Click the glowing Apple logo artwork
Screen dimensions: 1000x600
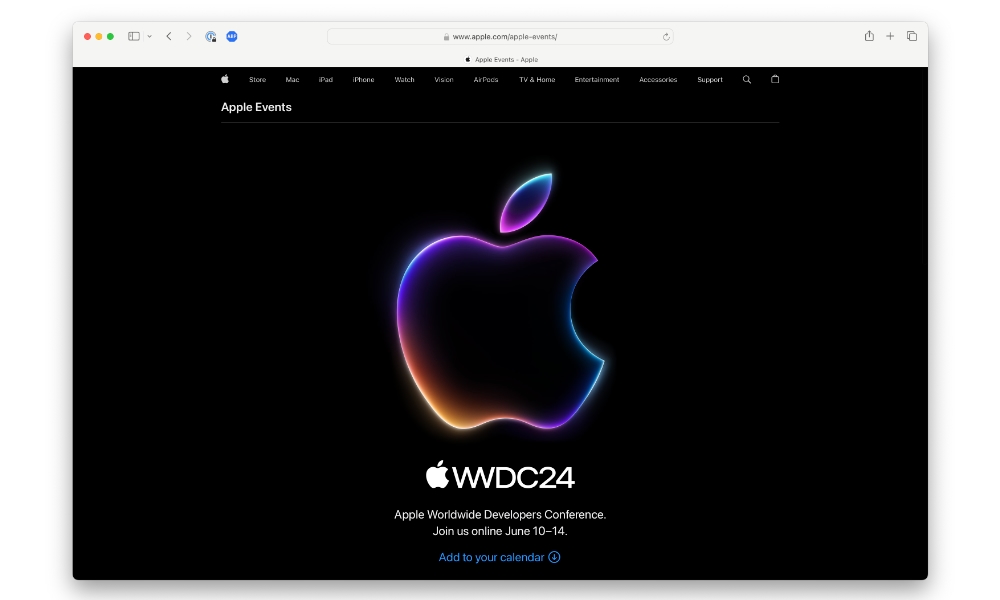pos(501,301)
